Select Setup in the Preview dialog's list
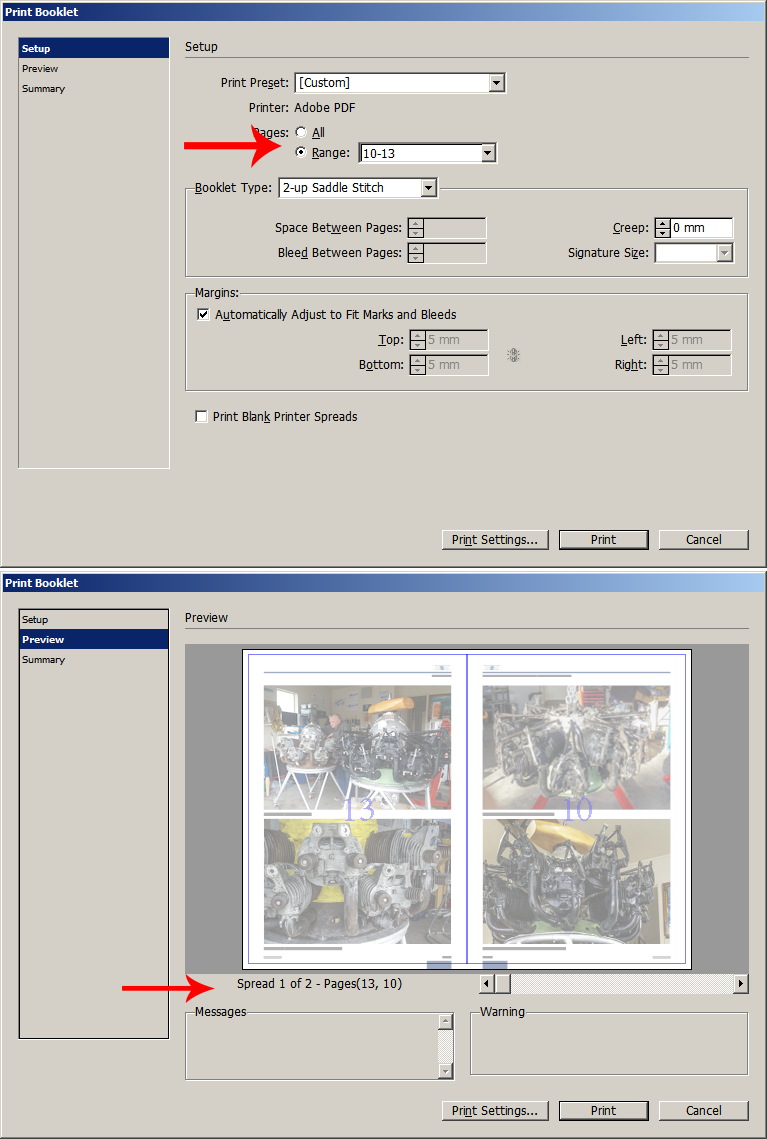 point(94,620)
